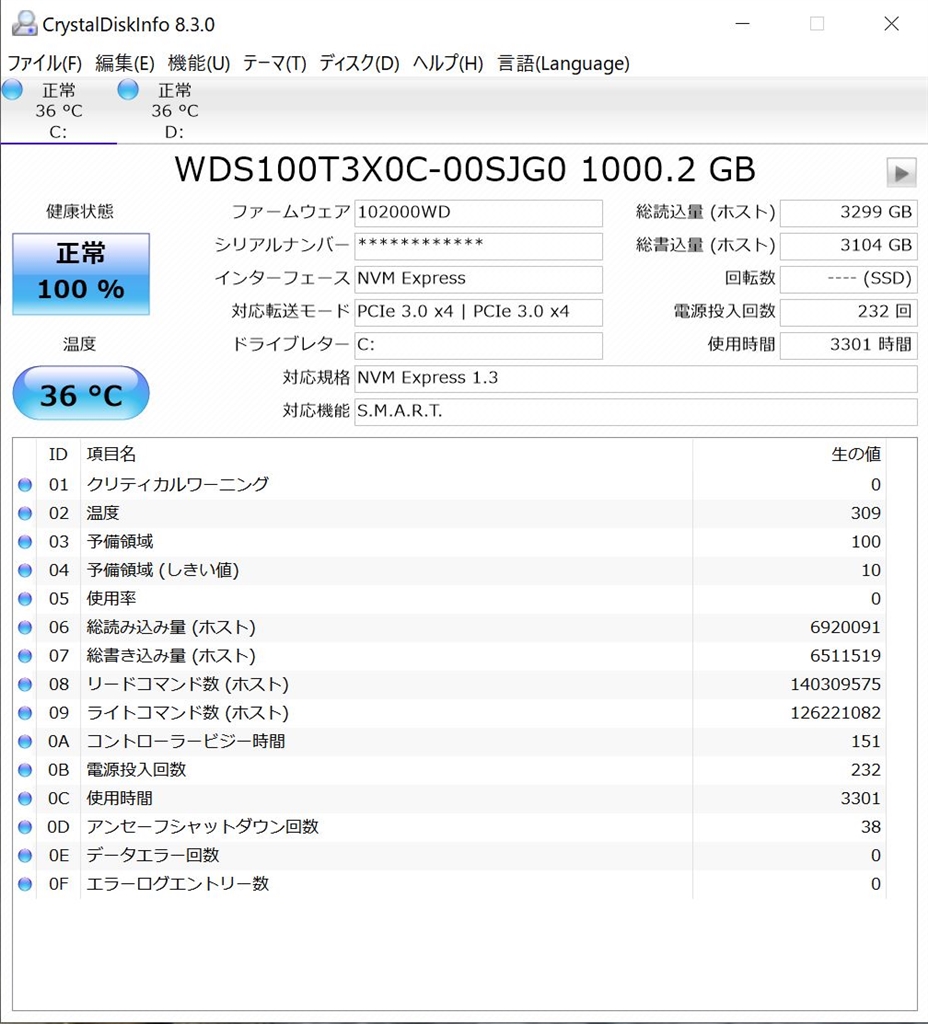
Task: Click status orb for 0B 電源投入回数 row
Action: click(x=25, y=770)
